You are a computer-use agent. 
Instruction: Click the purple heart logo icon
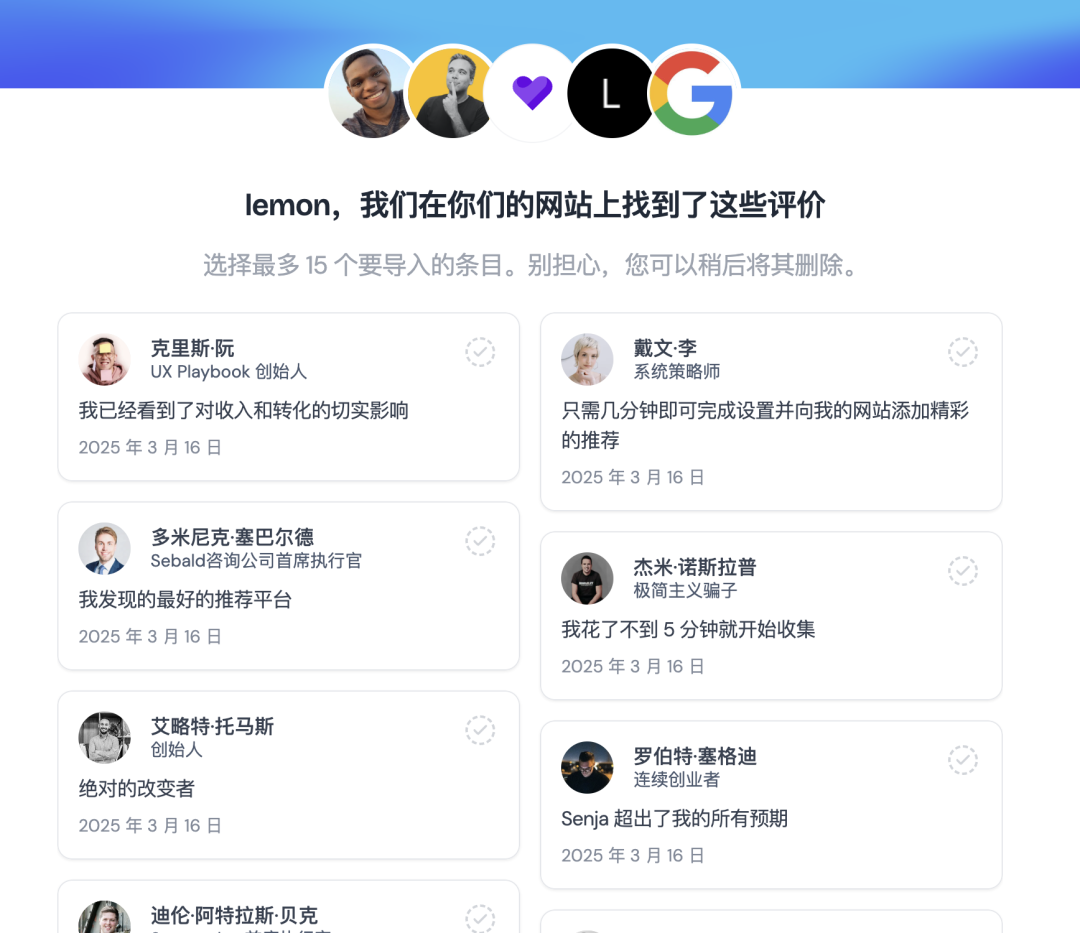(x=532, y=92)
